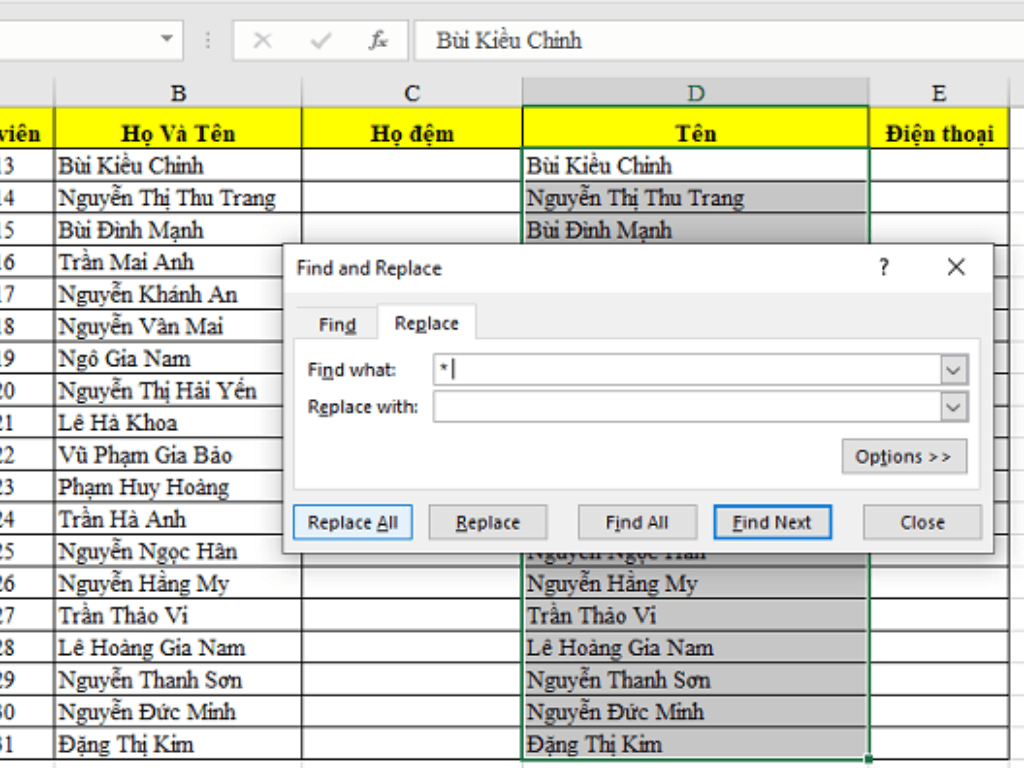Image resolution: width=1024 pixels, height=768 pixels.
Task: Click into the Replace with text field
Action: click(x=686, y=407)
